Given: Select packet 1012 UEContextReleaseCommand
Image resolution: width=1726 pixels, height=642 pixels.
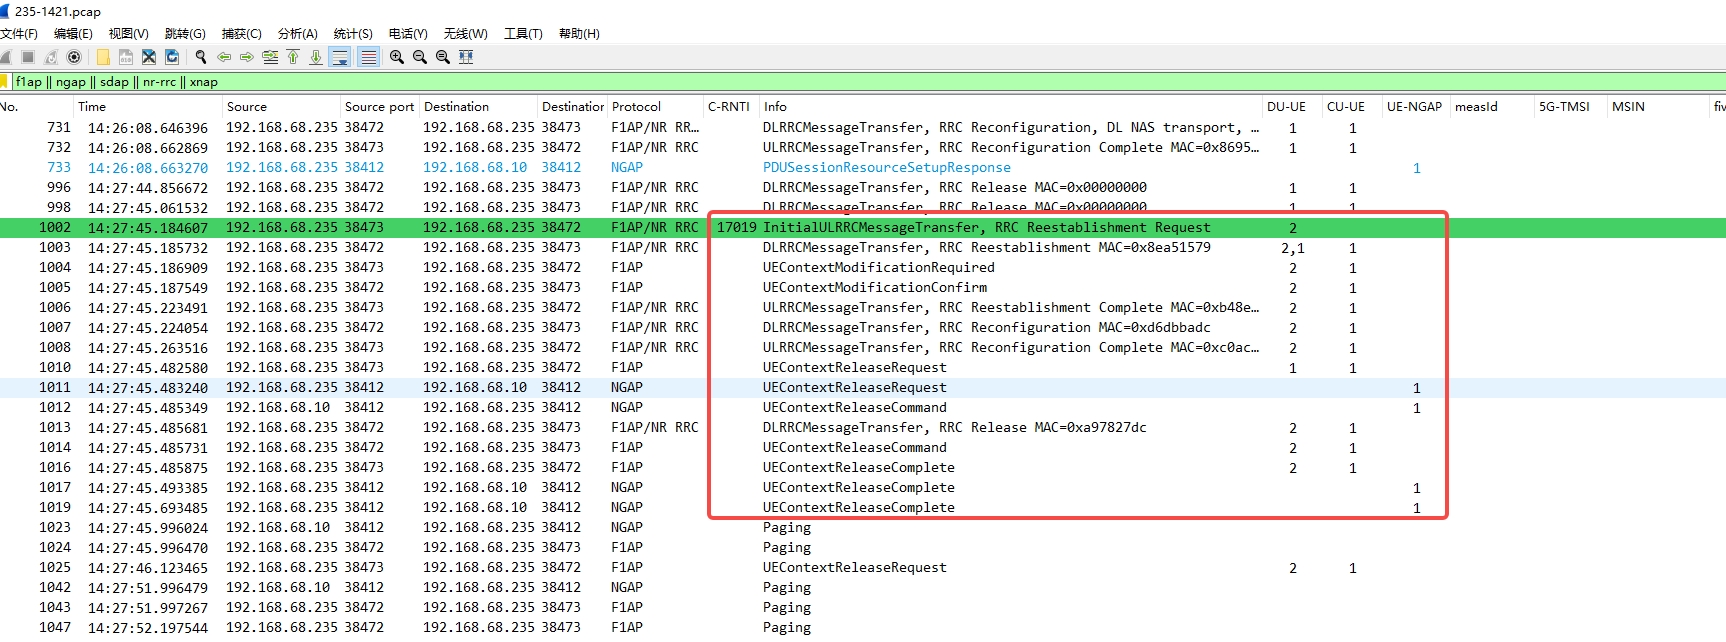Looking at the screenshot, I should pyautogui.click(x=863, y=408).
